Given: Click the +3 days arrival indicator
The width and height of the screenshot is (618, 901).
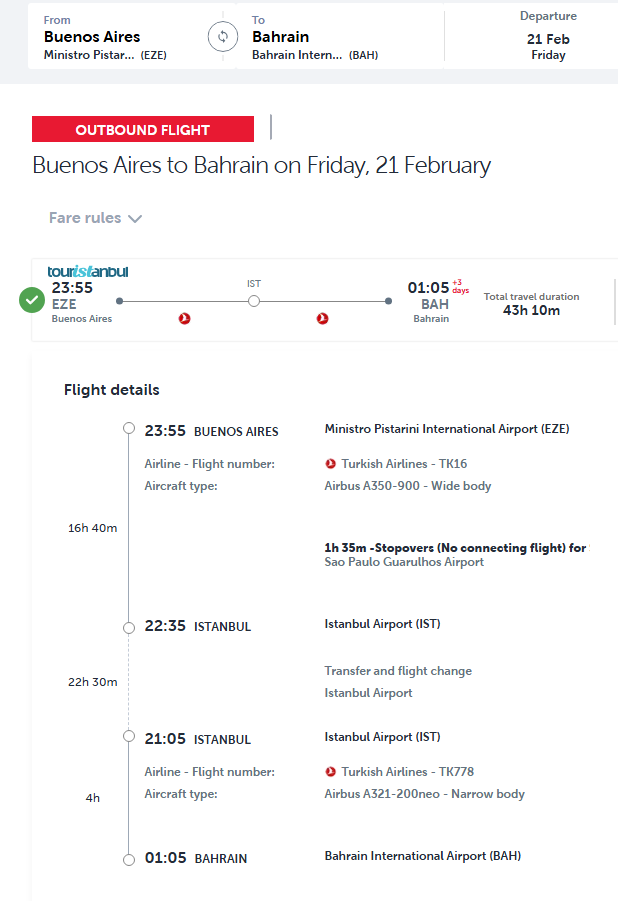Looking at the screenshot, I should (x=460, y=286).
